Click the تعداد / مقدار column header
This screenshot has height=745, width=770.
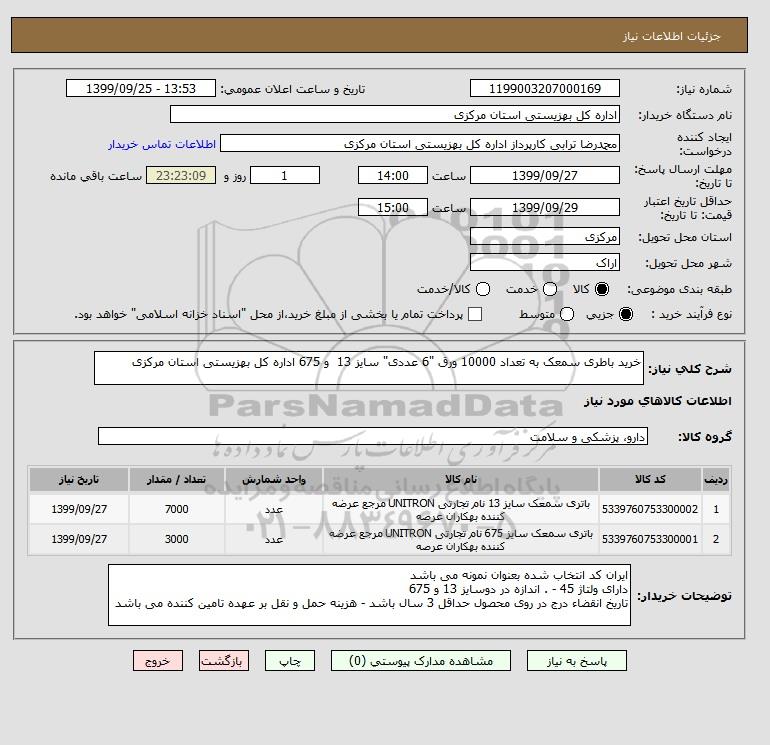177,479
